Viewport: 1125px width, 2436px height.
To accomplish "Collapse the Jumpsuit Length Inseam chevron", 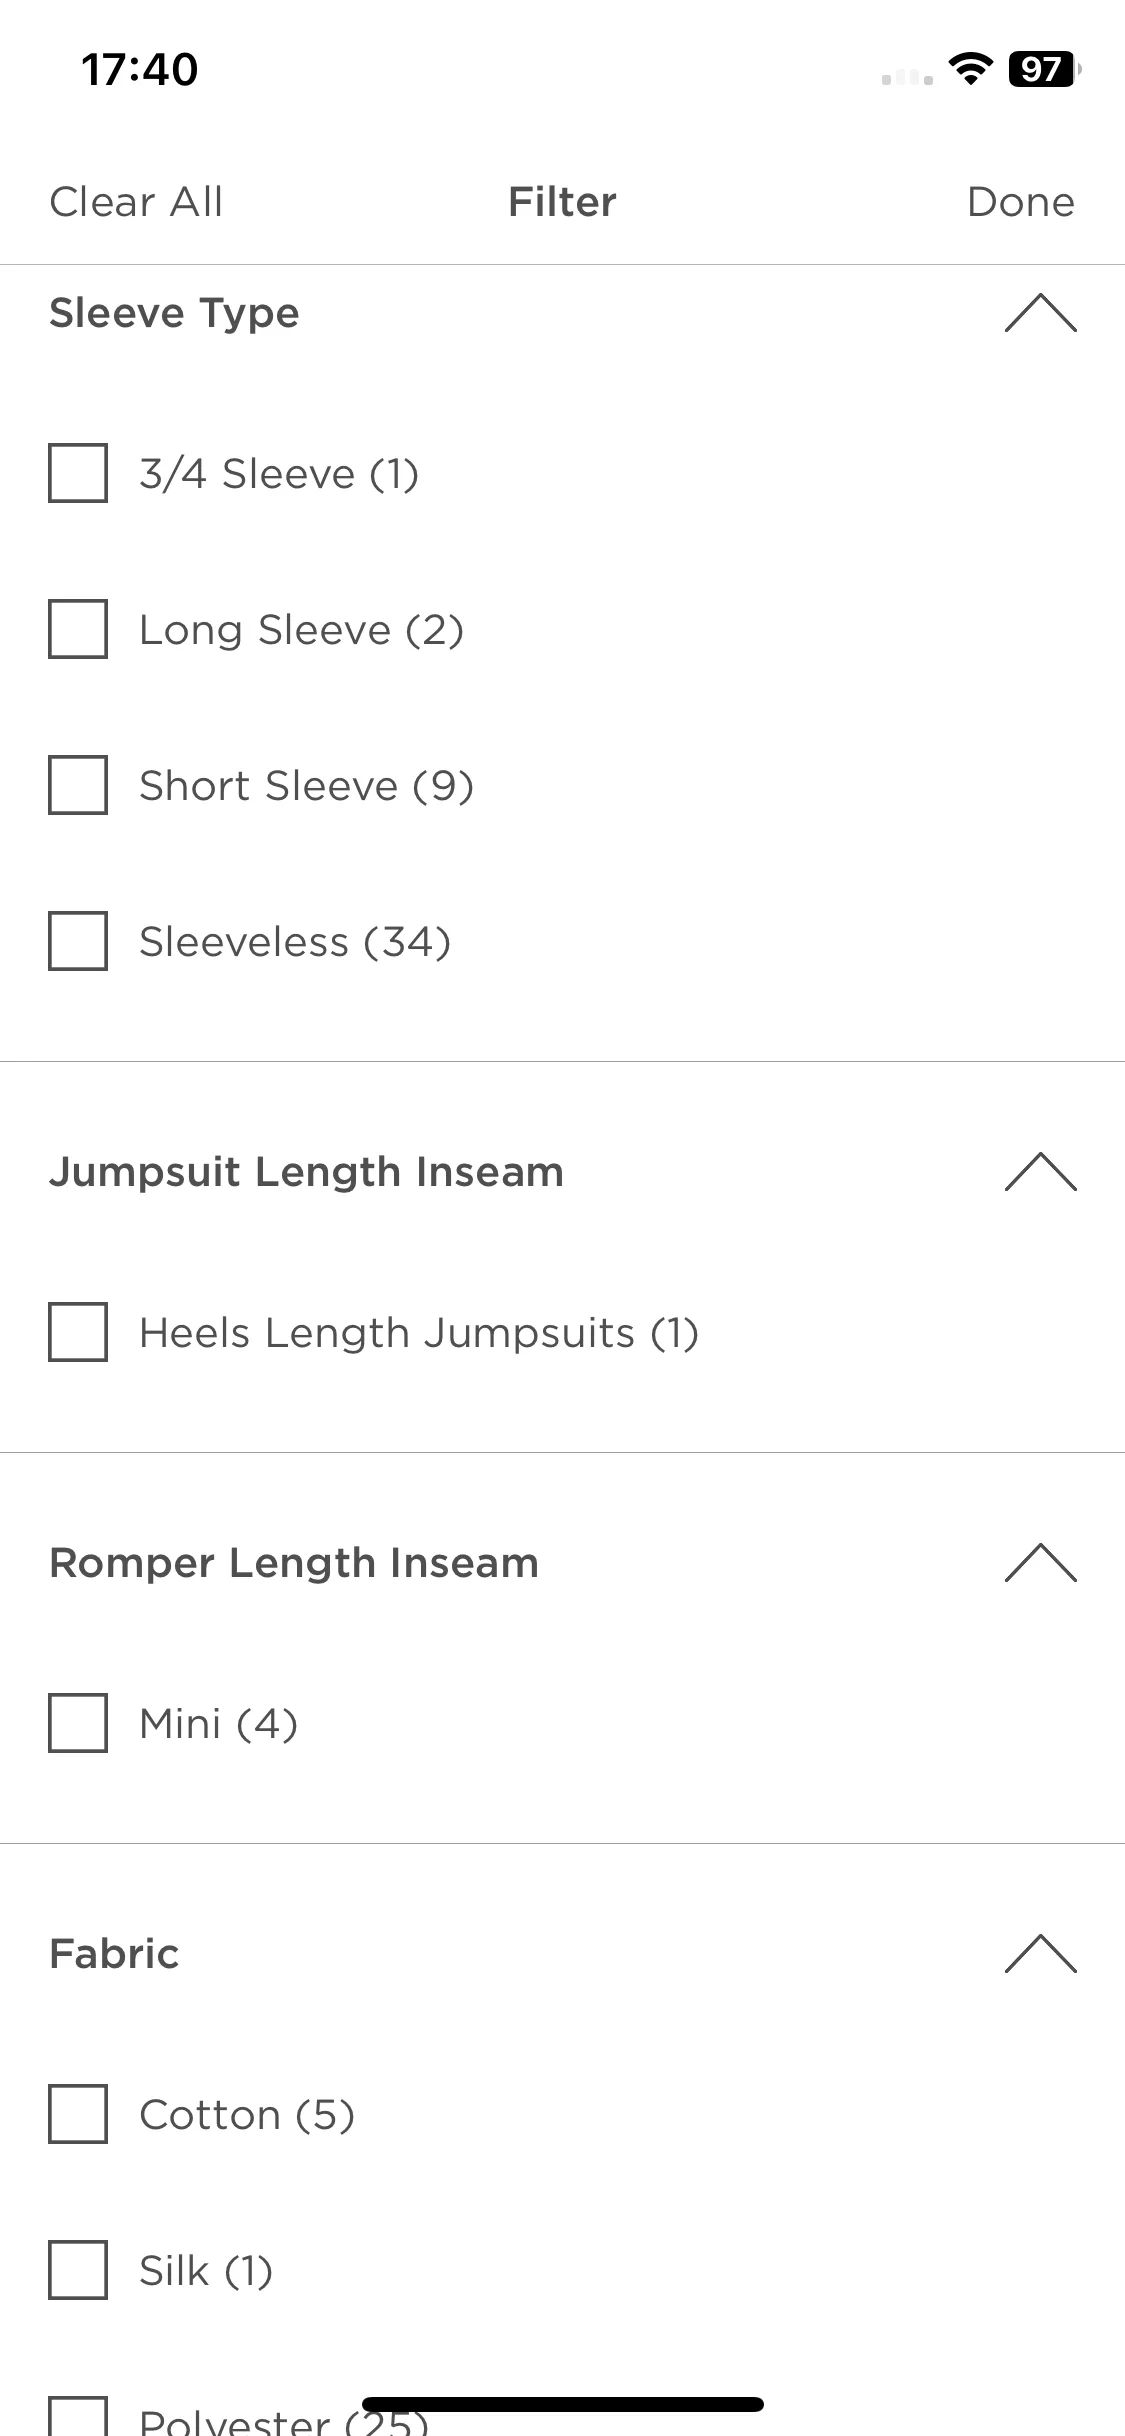I will (1040, 1172).
